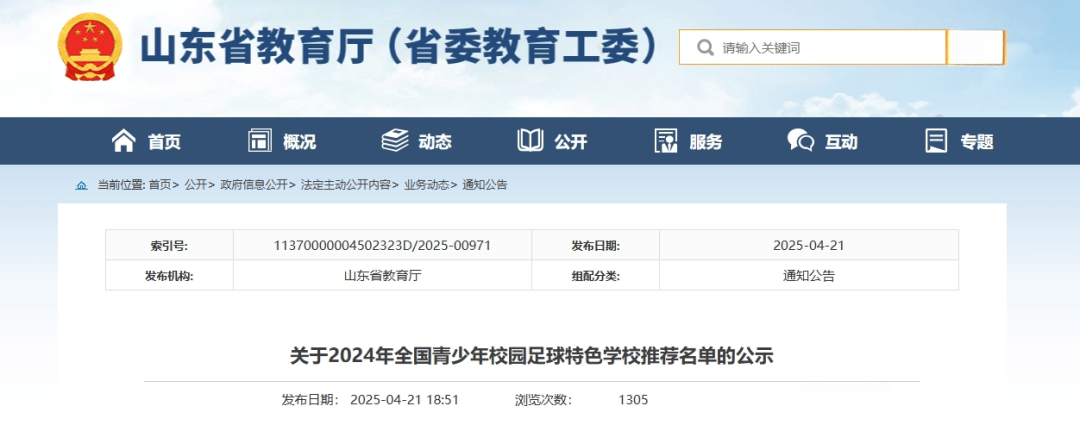Go to 公开 in breadcrumb
The width and height of the screenshot is (1080, 425).
pyautogui.click(x=195, y=185)
